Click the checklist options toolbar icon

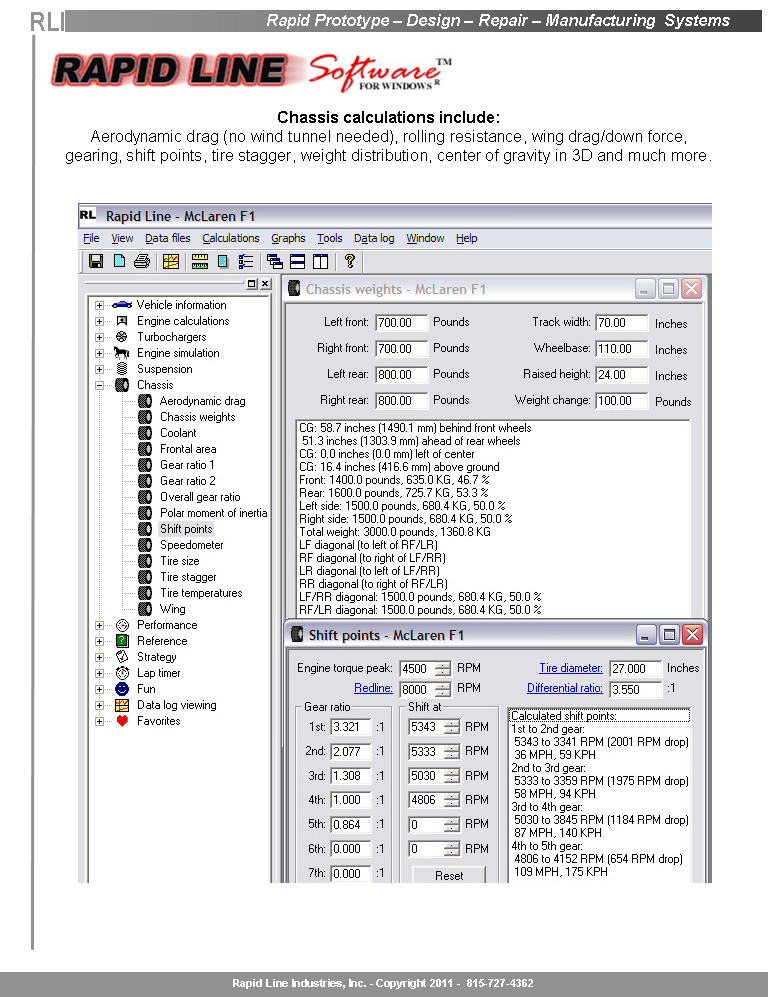tap(245, 261)
